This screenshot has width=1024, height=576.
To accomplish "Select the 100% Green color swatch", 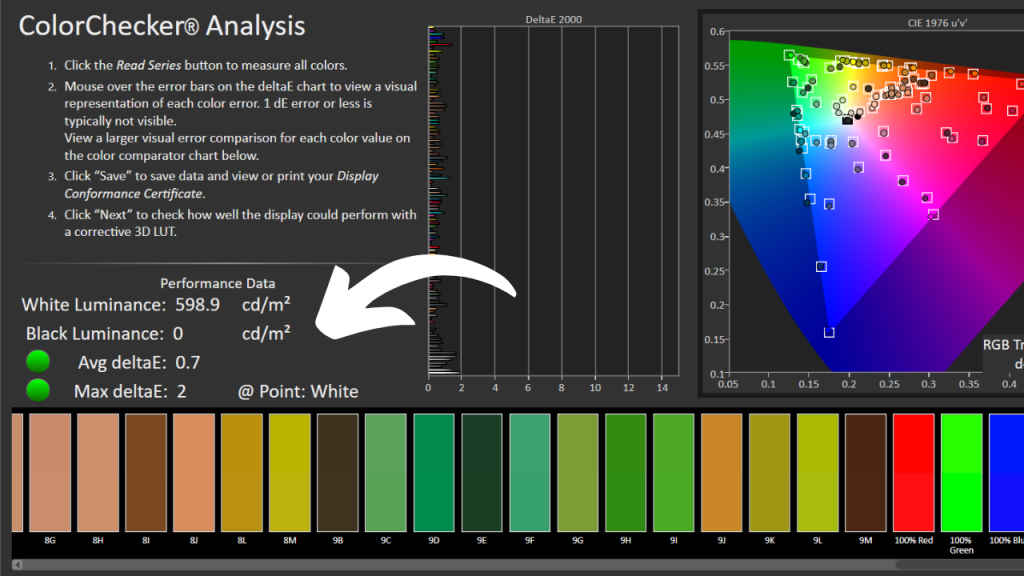I will pos(962,472).
